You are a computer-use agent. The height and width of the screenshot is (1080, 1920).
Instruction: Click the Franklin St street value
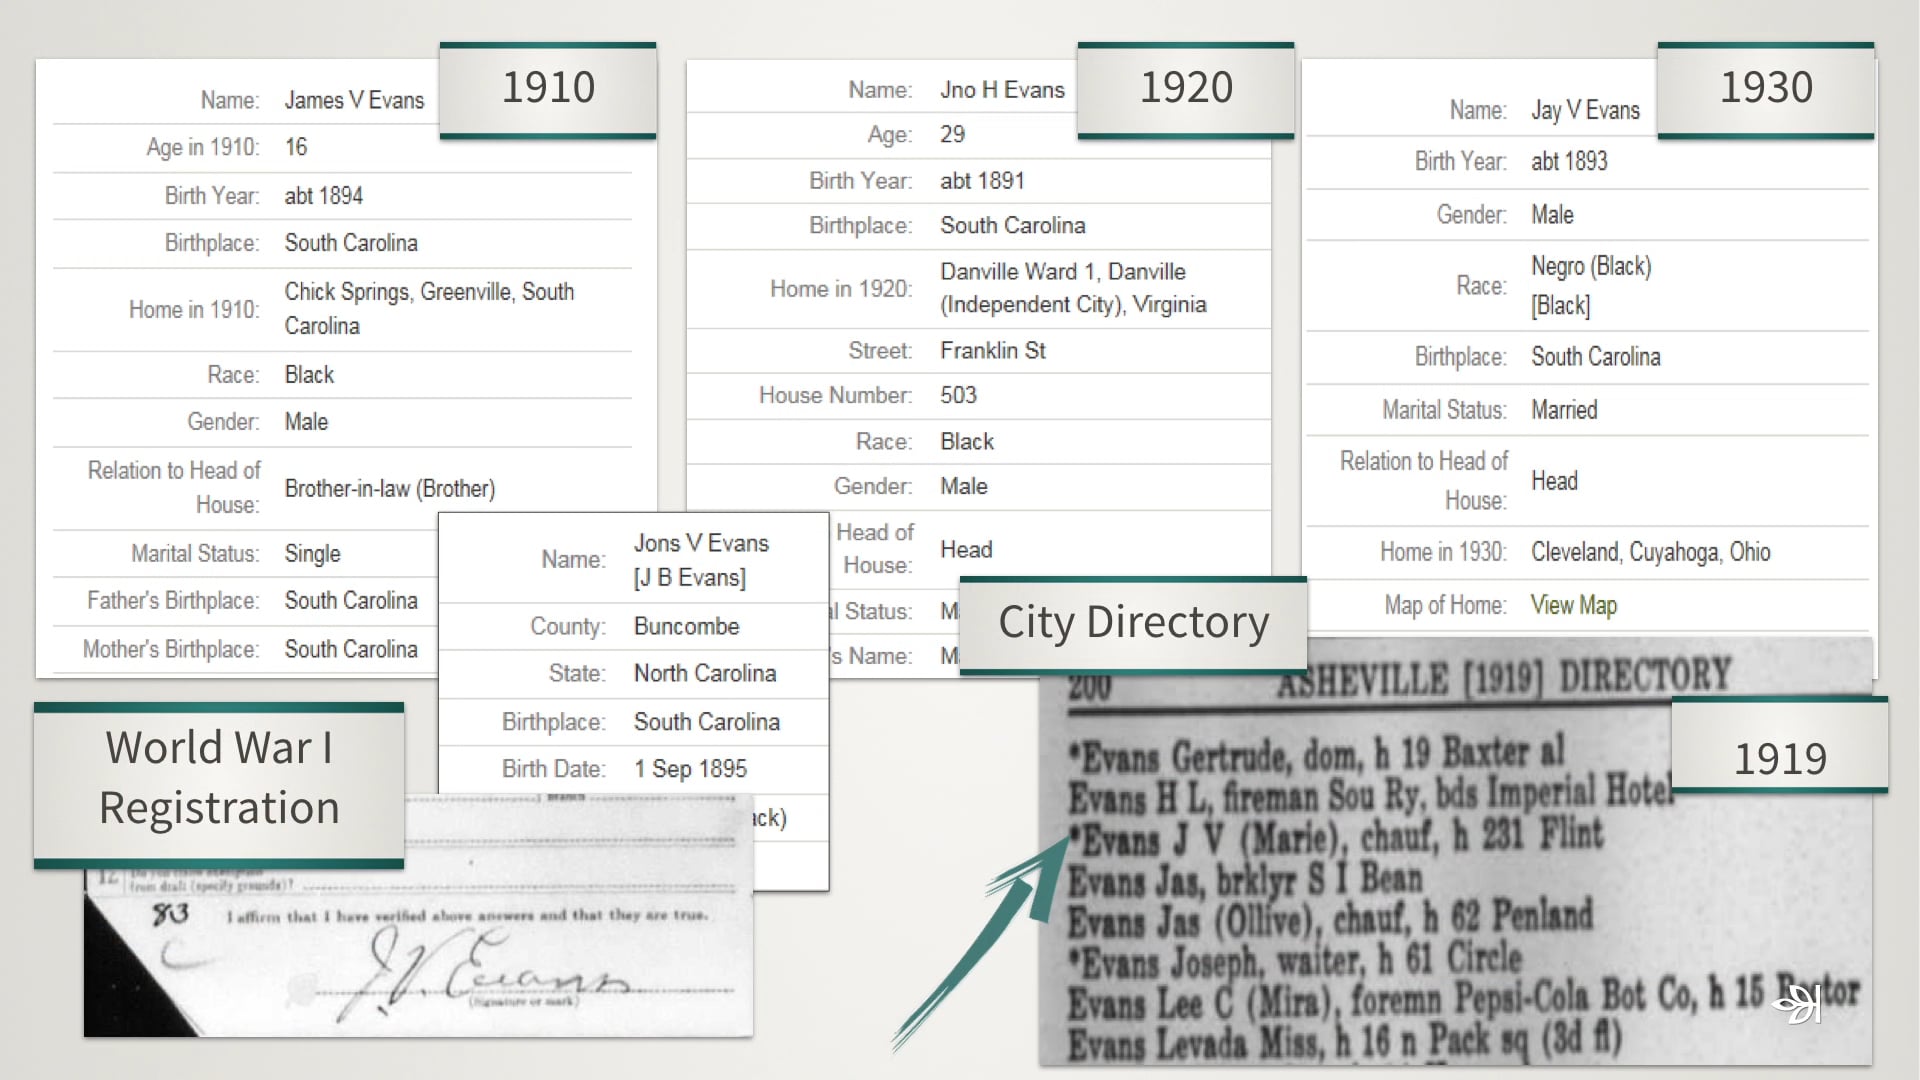coord(992,351)
